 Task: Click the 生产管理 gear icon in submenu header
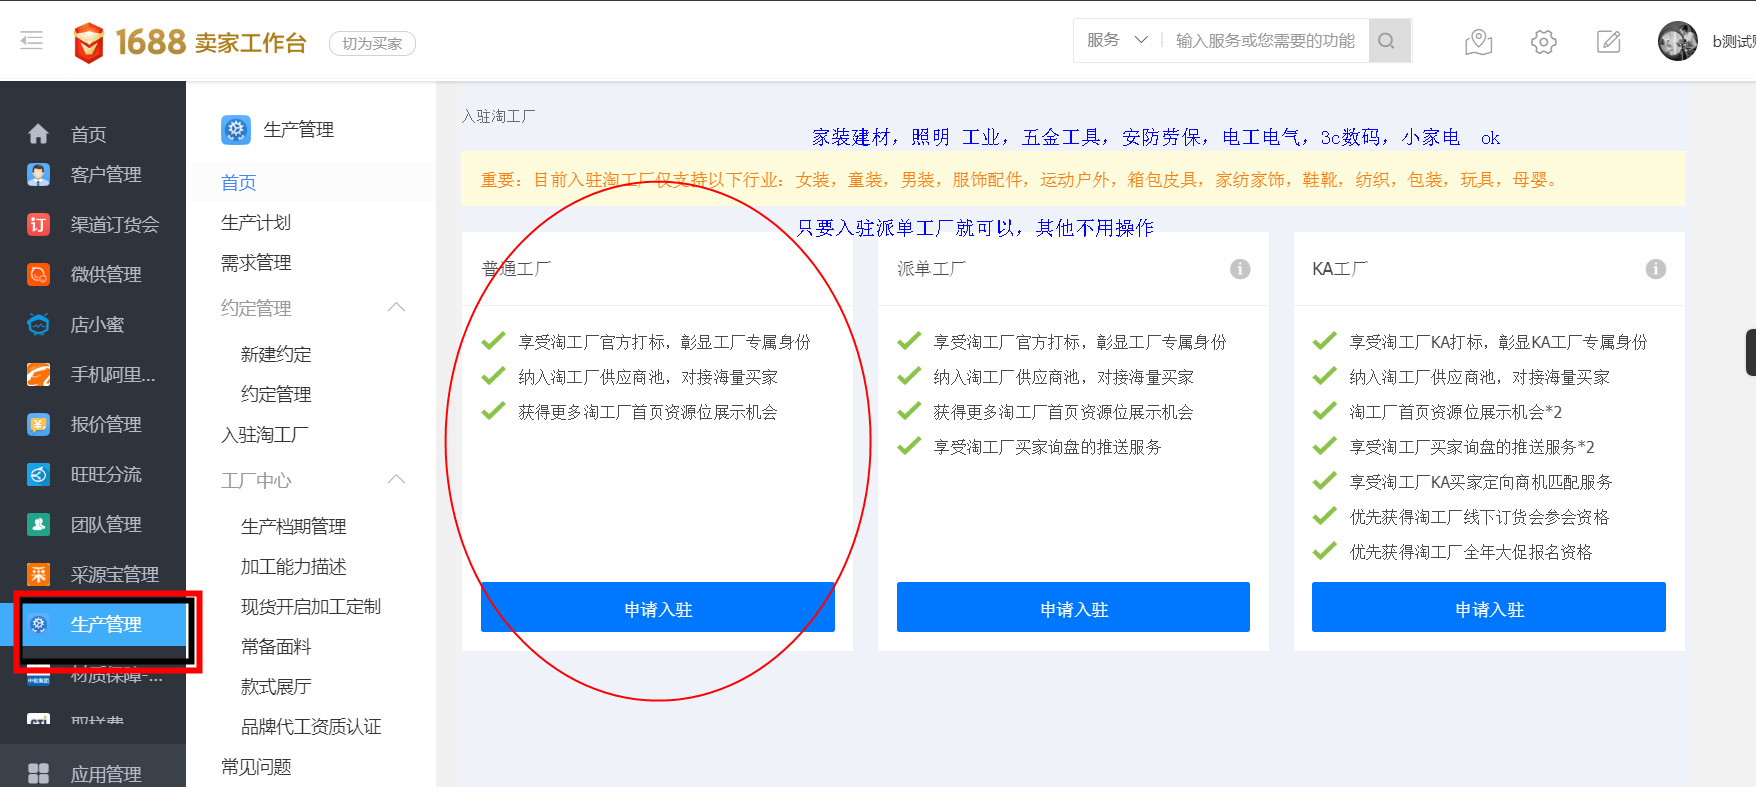(x=236, y=129)
